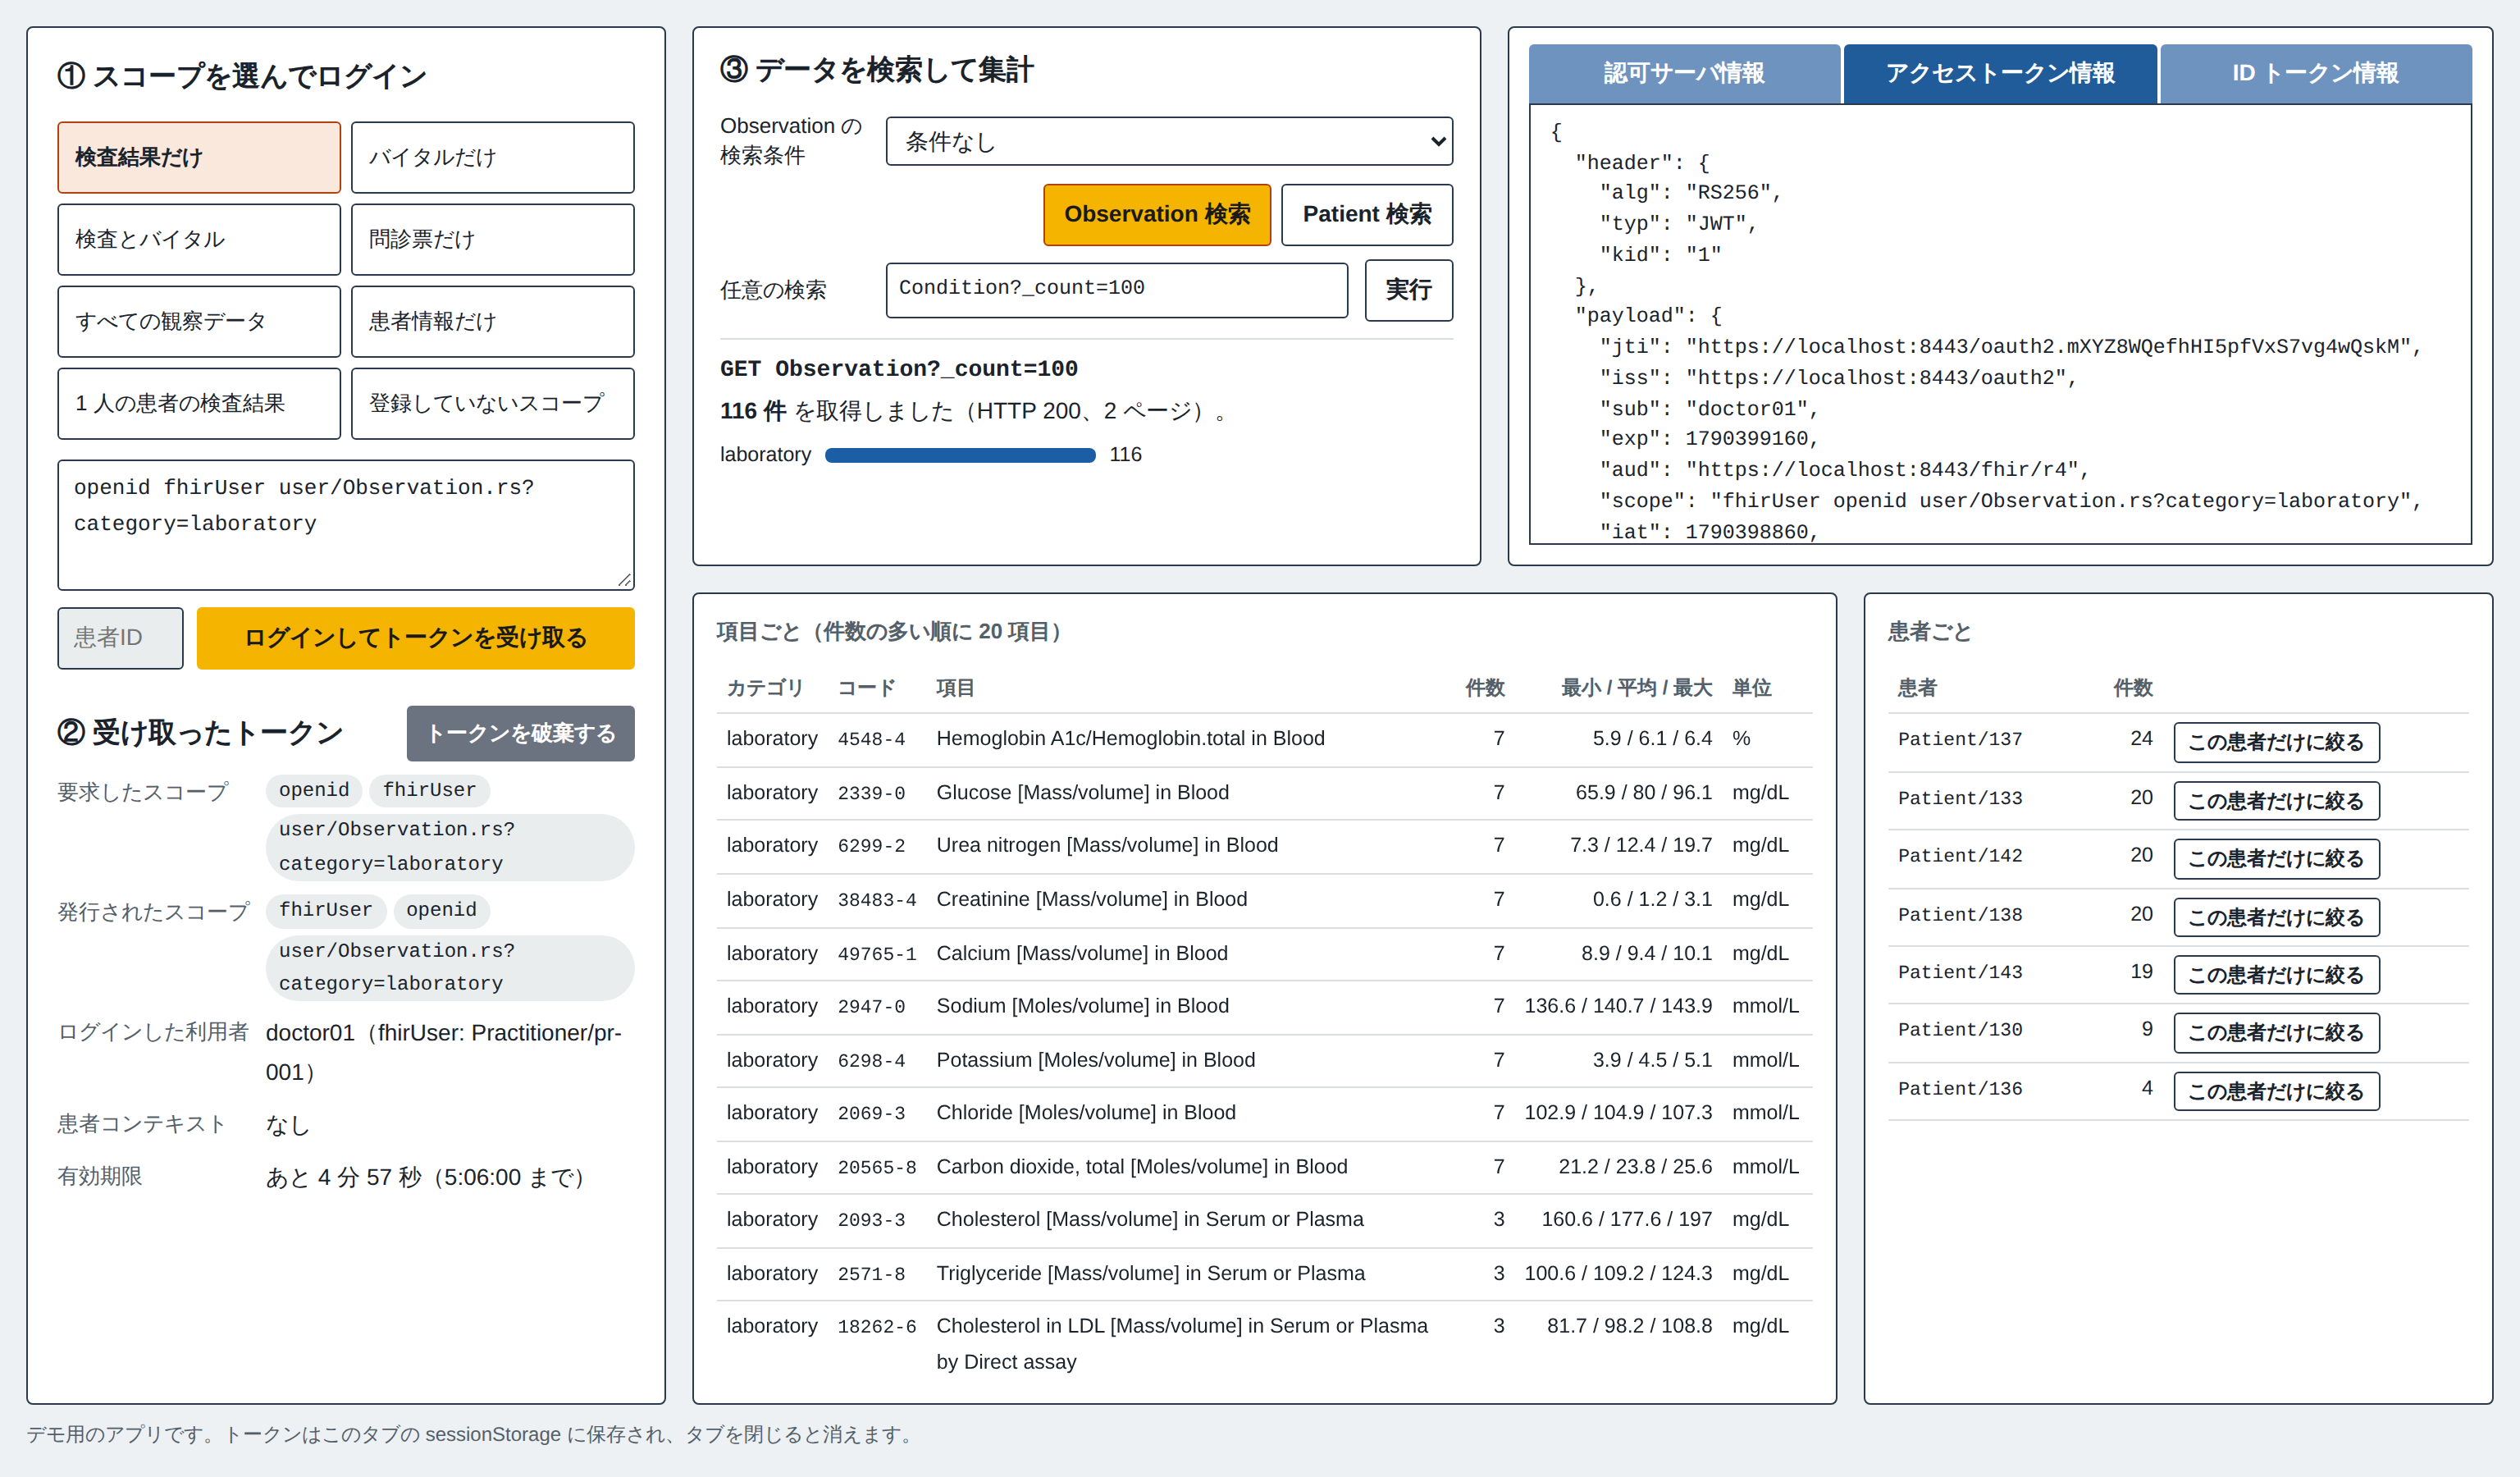
Task: Click code 49765-1 in the table
Action: (877, 954)
